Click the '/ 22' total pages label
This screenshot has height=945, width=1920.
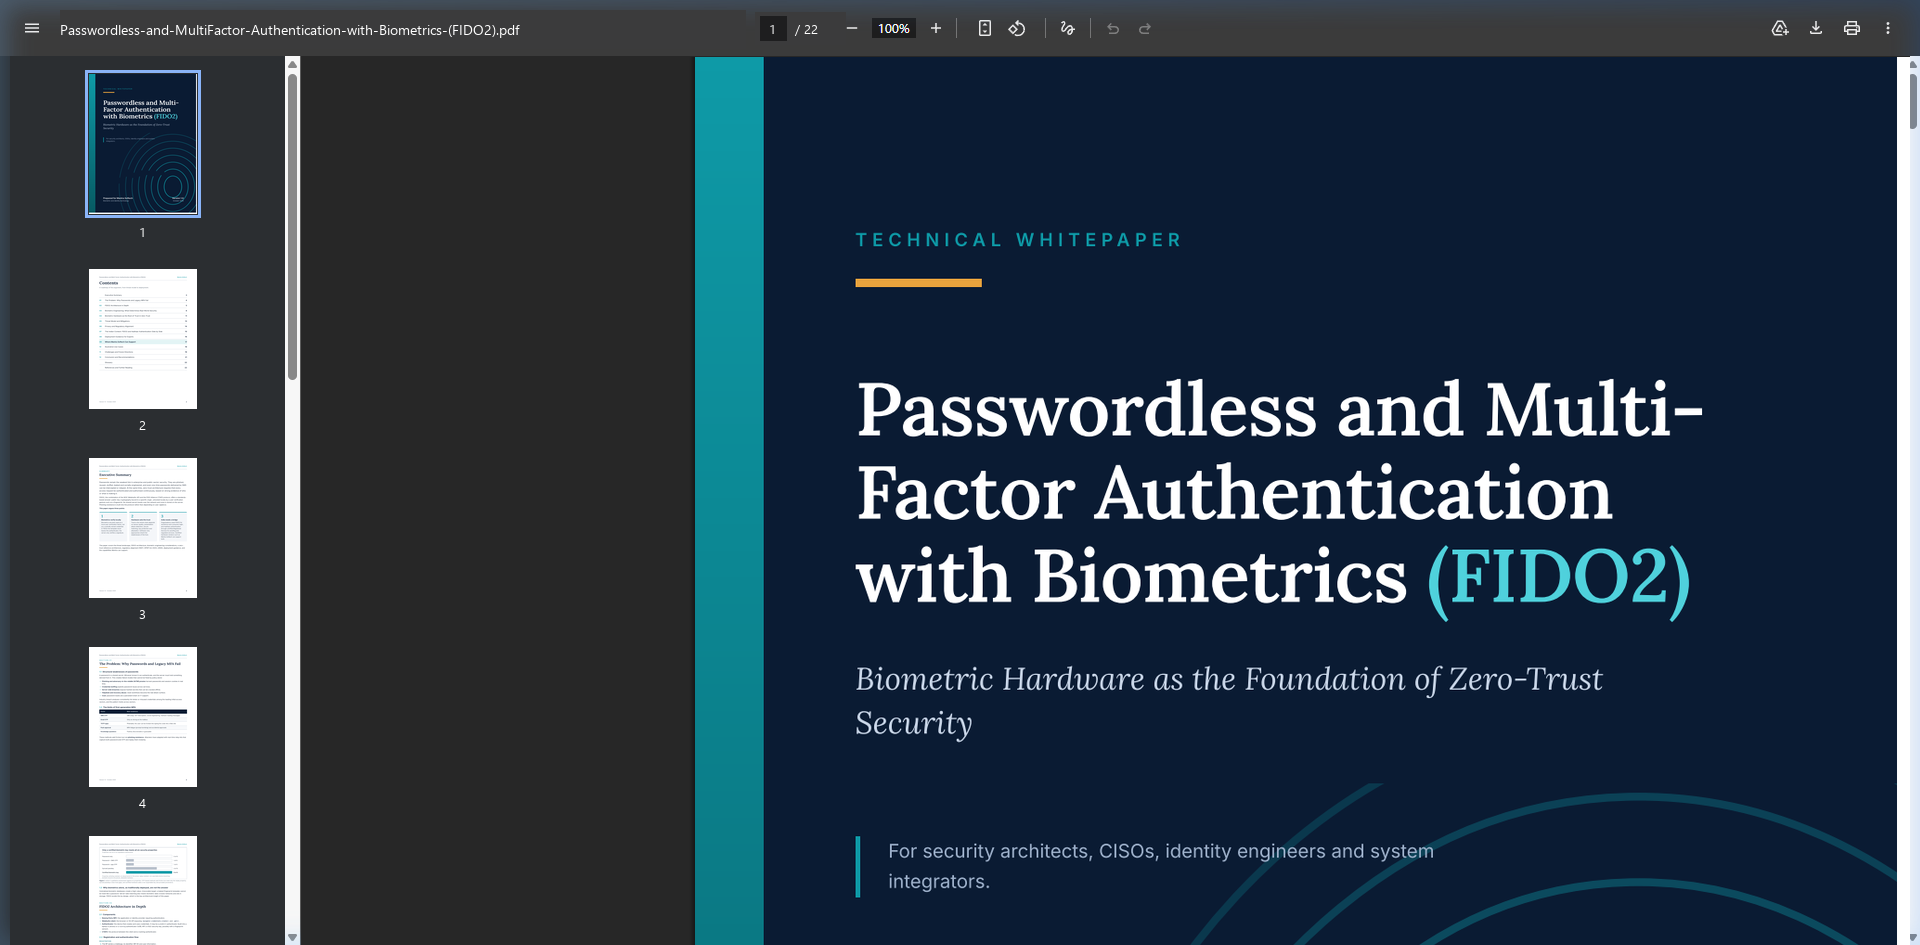(807, 29)
